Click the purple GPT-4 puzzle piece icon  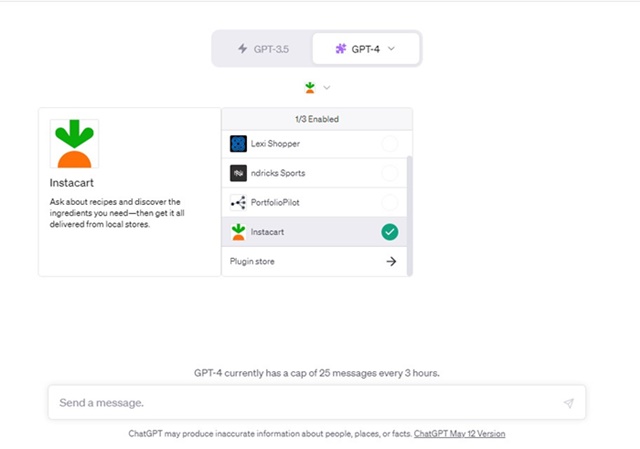(x=341, y=49)
